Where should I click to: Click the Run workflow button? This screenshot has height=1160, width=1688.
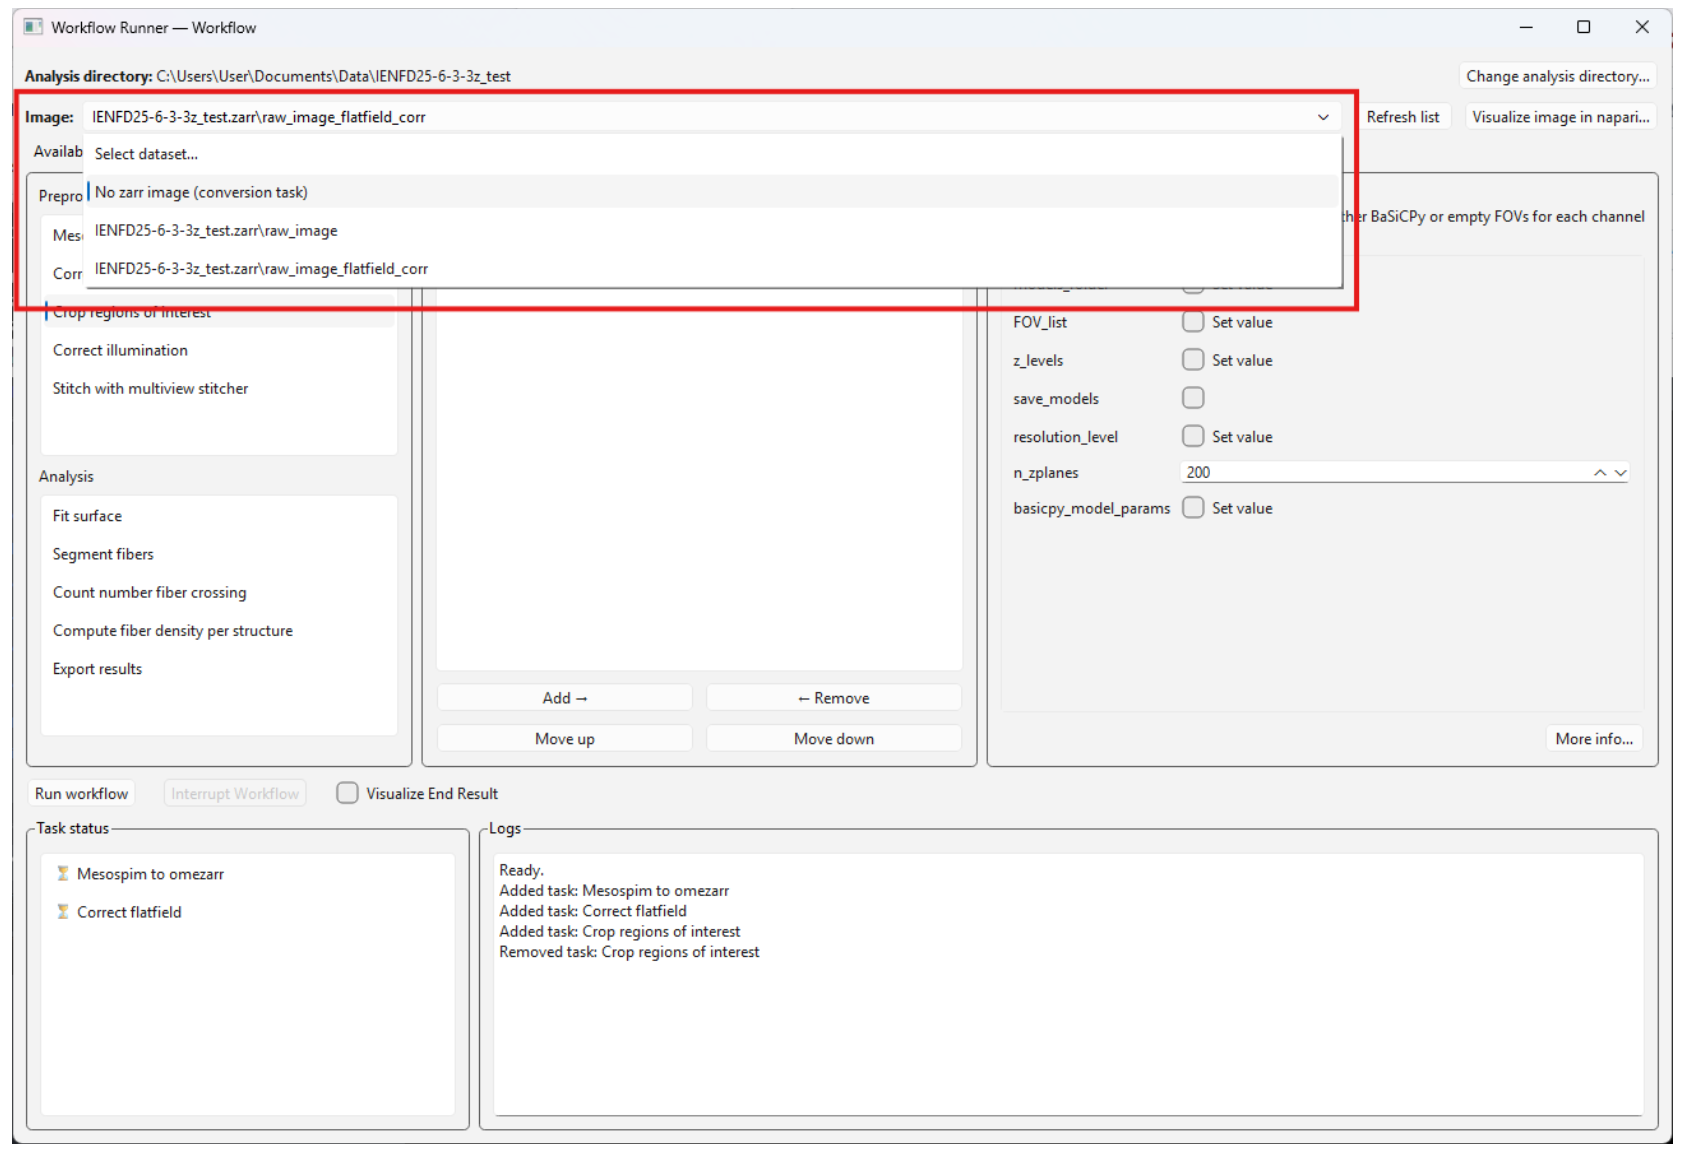81,792
